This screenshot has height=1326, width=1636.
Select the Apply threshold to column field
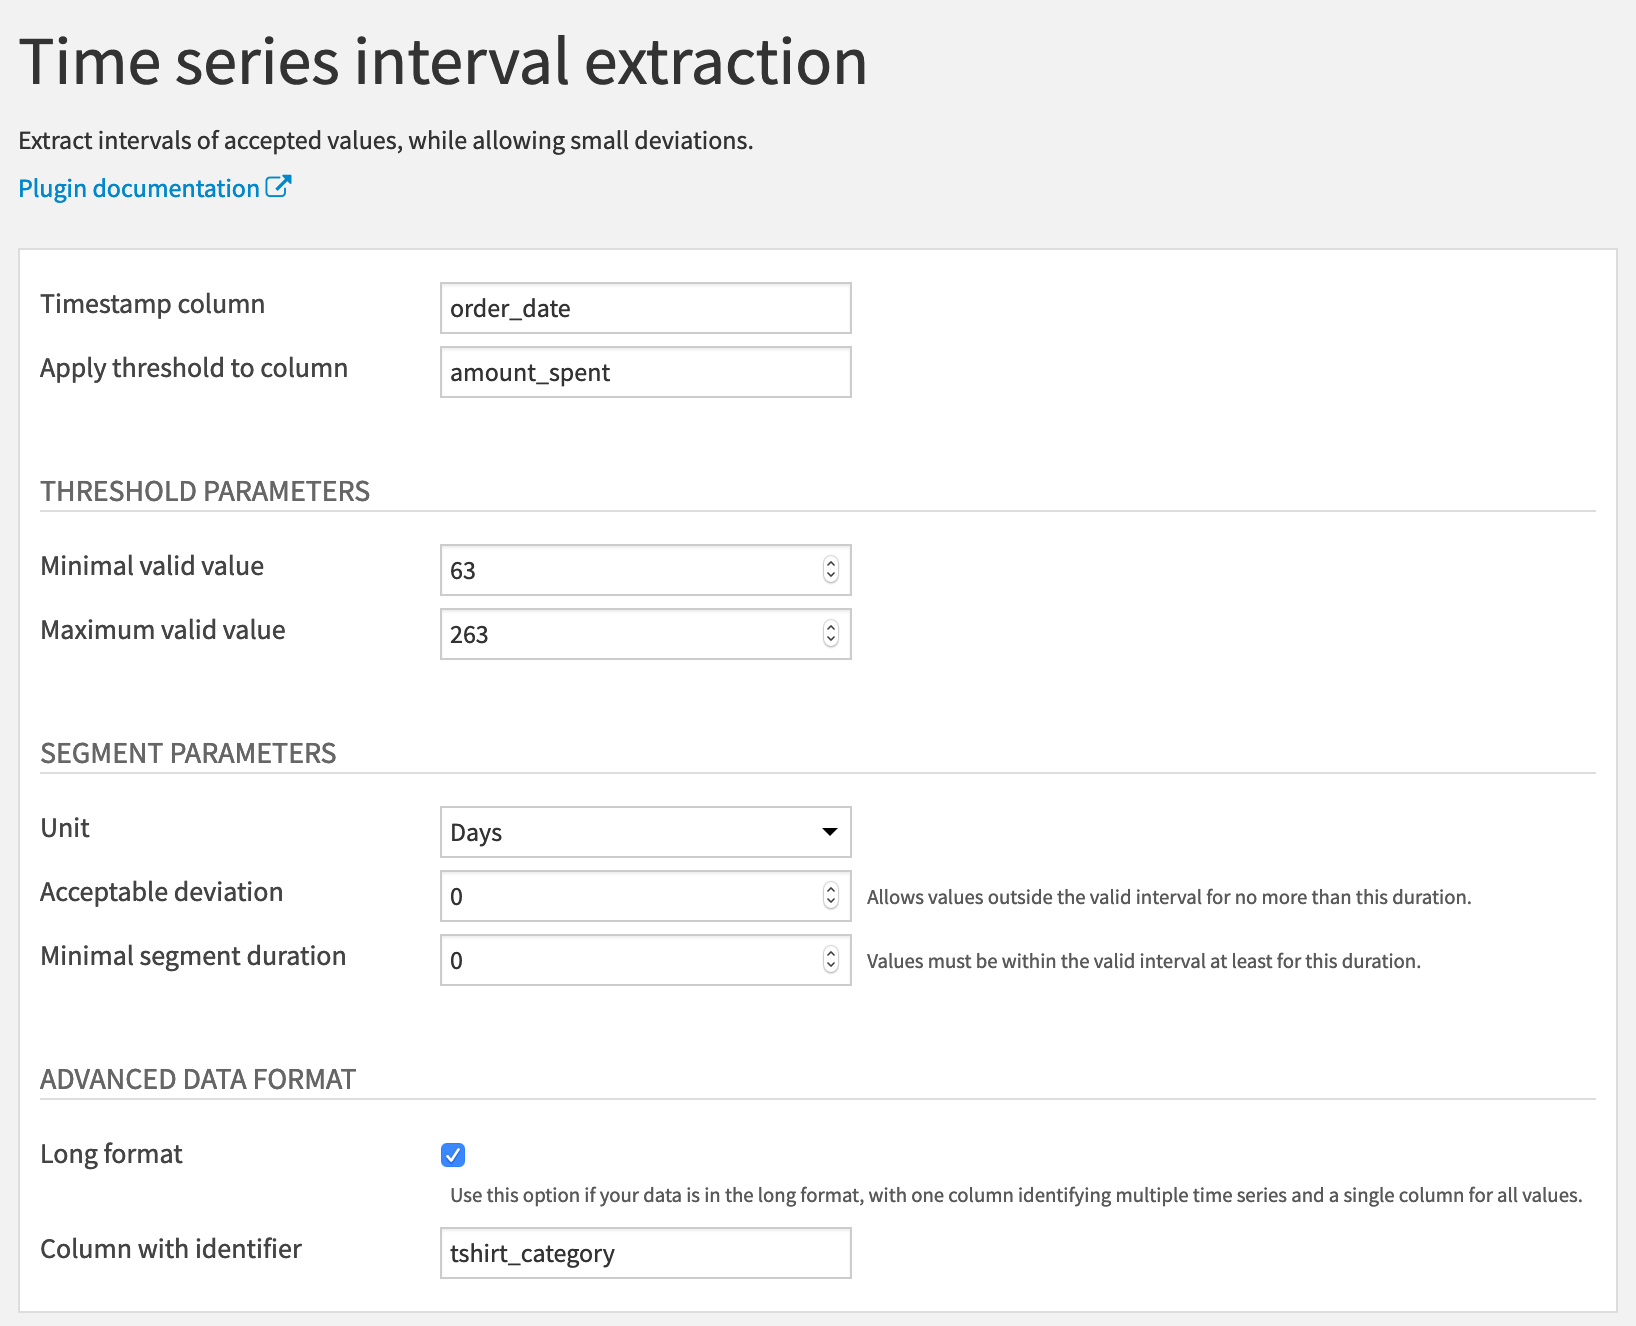coord(645,372)
